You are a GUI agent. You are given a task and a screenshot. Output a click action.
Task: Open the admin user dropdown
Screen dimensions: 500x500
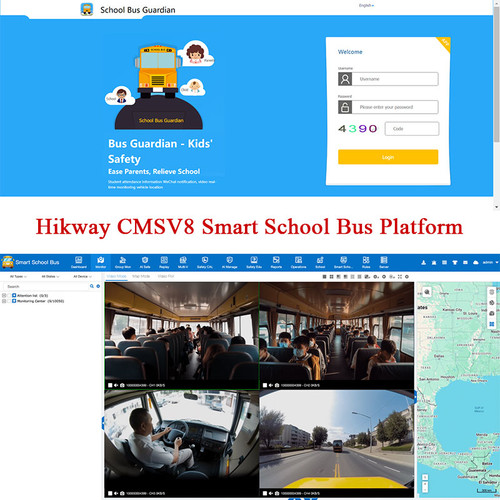tap(490, 263)
